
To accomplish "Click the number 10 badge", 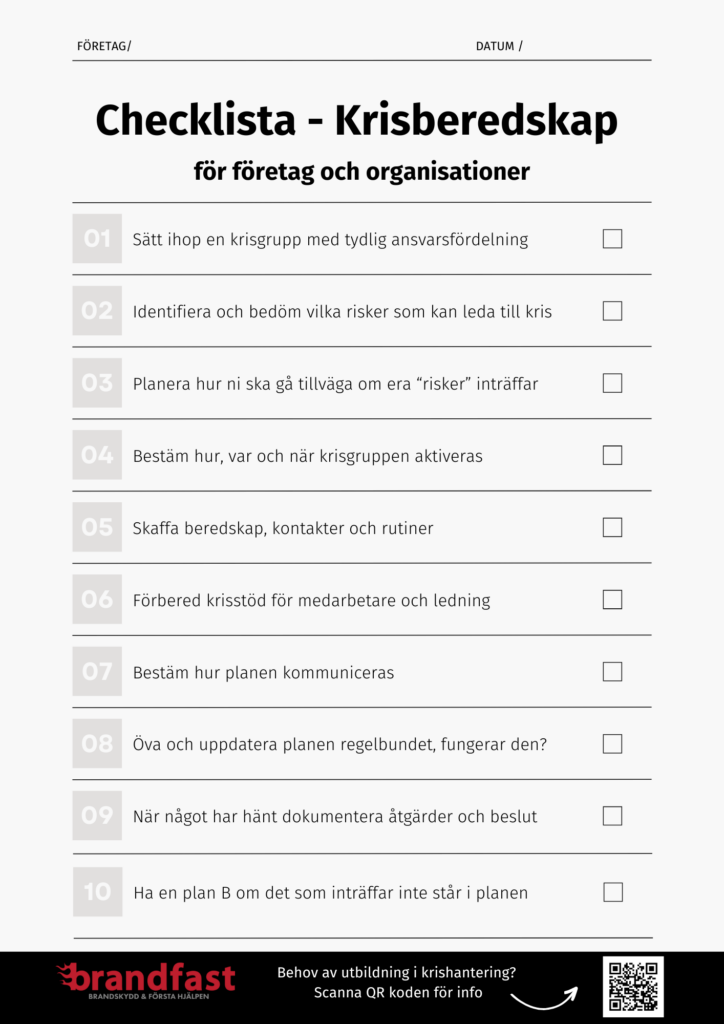I will click(97, 891).
